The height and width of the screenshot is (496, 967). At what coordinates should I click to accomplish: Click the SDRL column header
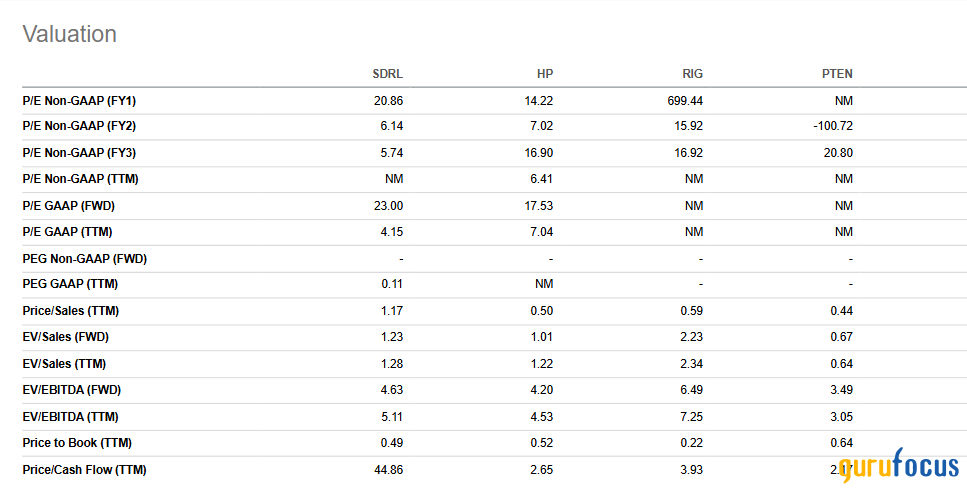(x=387, y=74)
